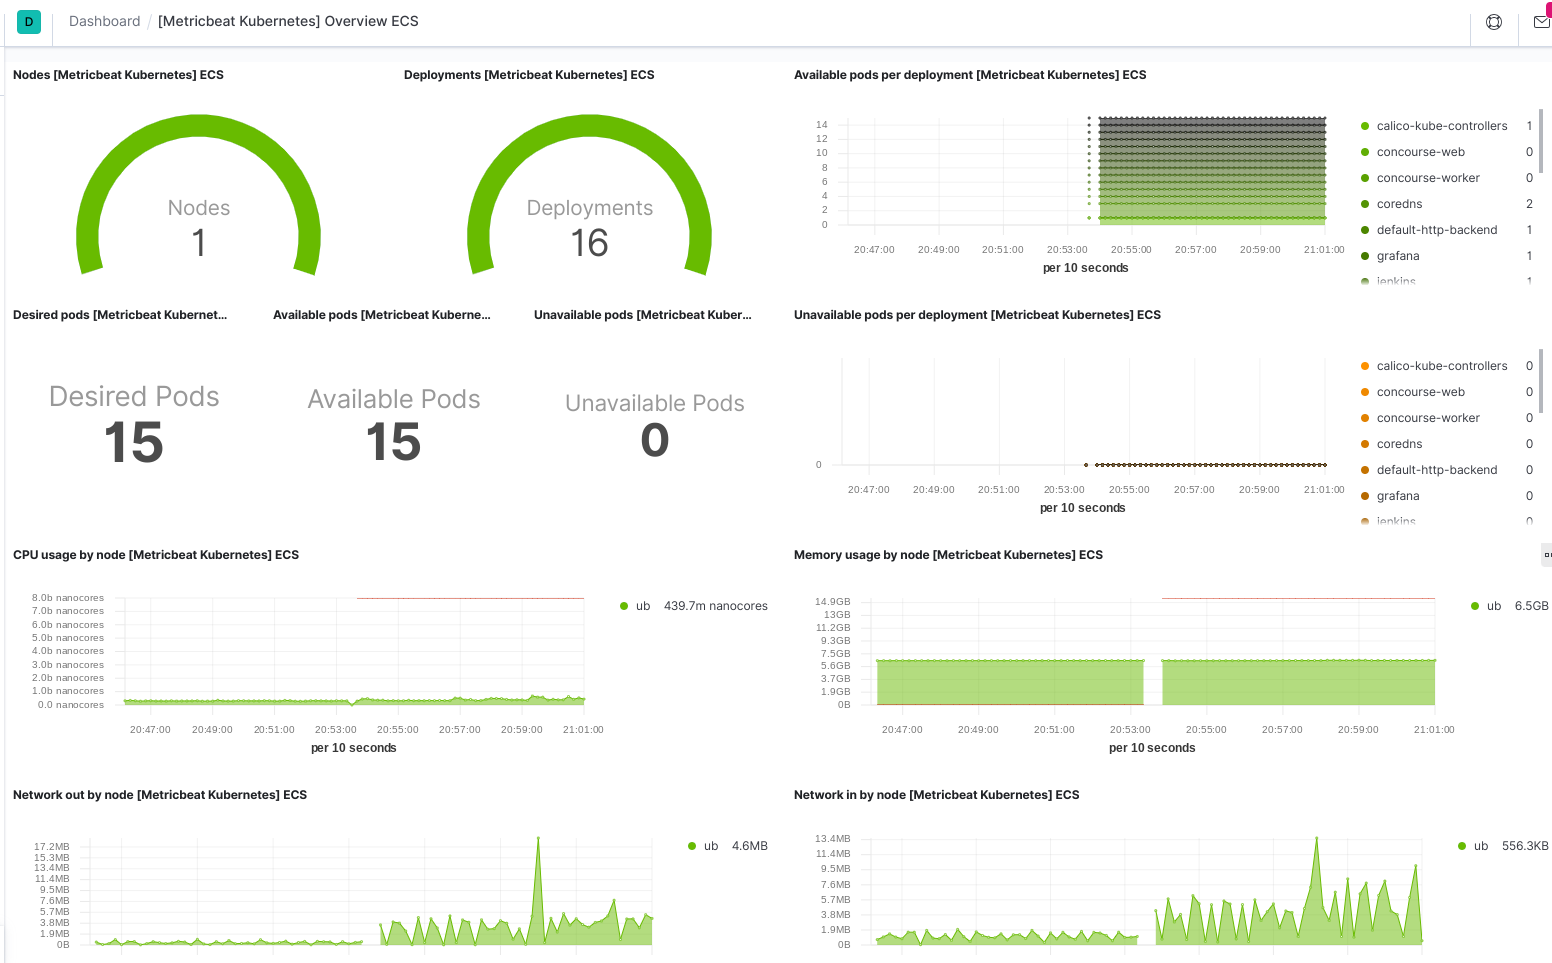The width and height of the screenshot is (1552, 963).
Task: Click the CPU usage by node panel title
Action: (x=156, y=555)
